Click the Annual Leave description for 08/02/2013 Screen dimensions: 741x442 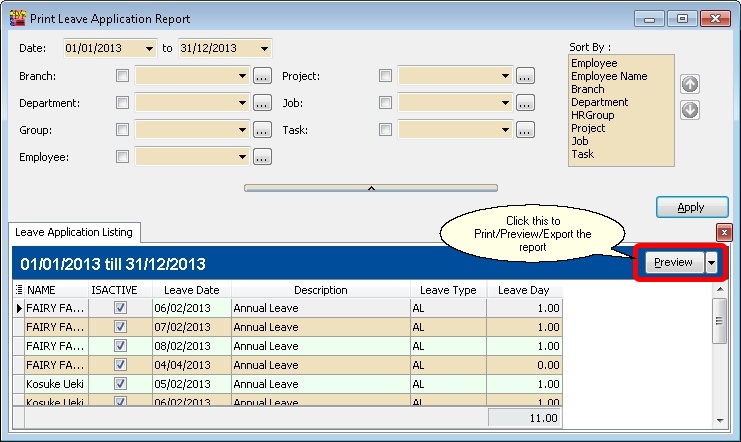pos(320,346)
